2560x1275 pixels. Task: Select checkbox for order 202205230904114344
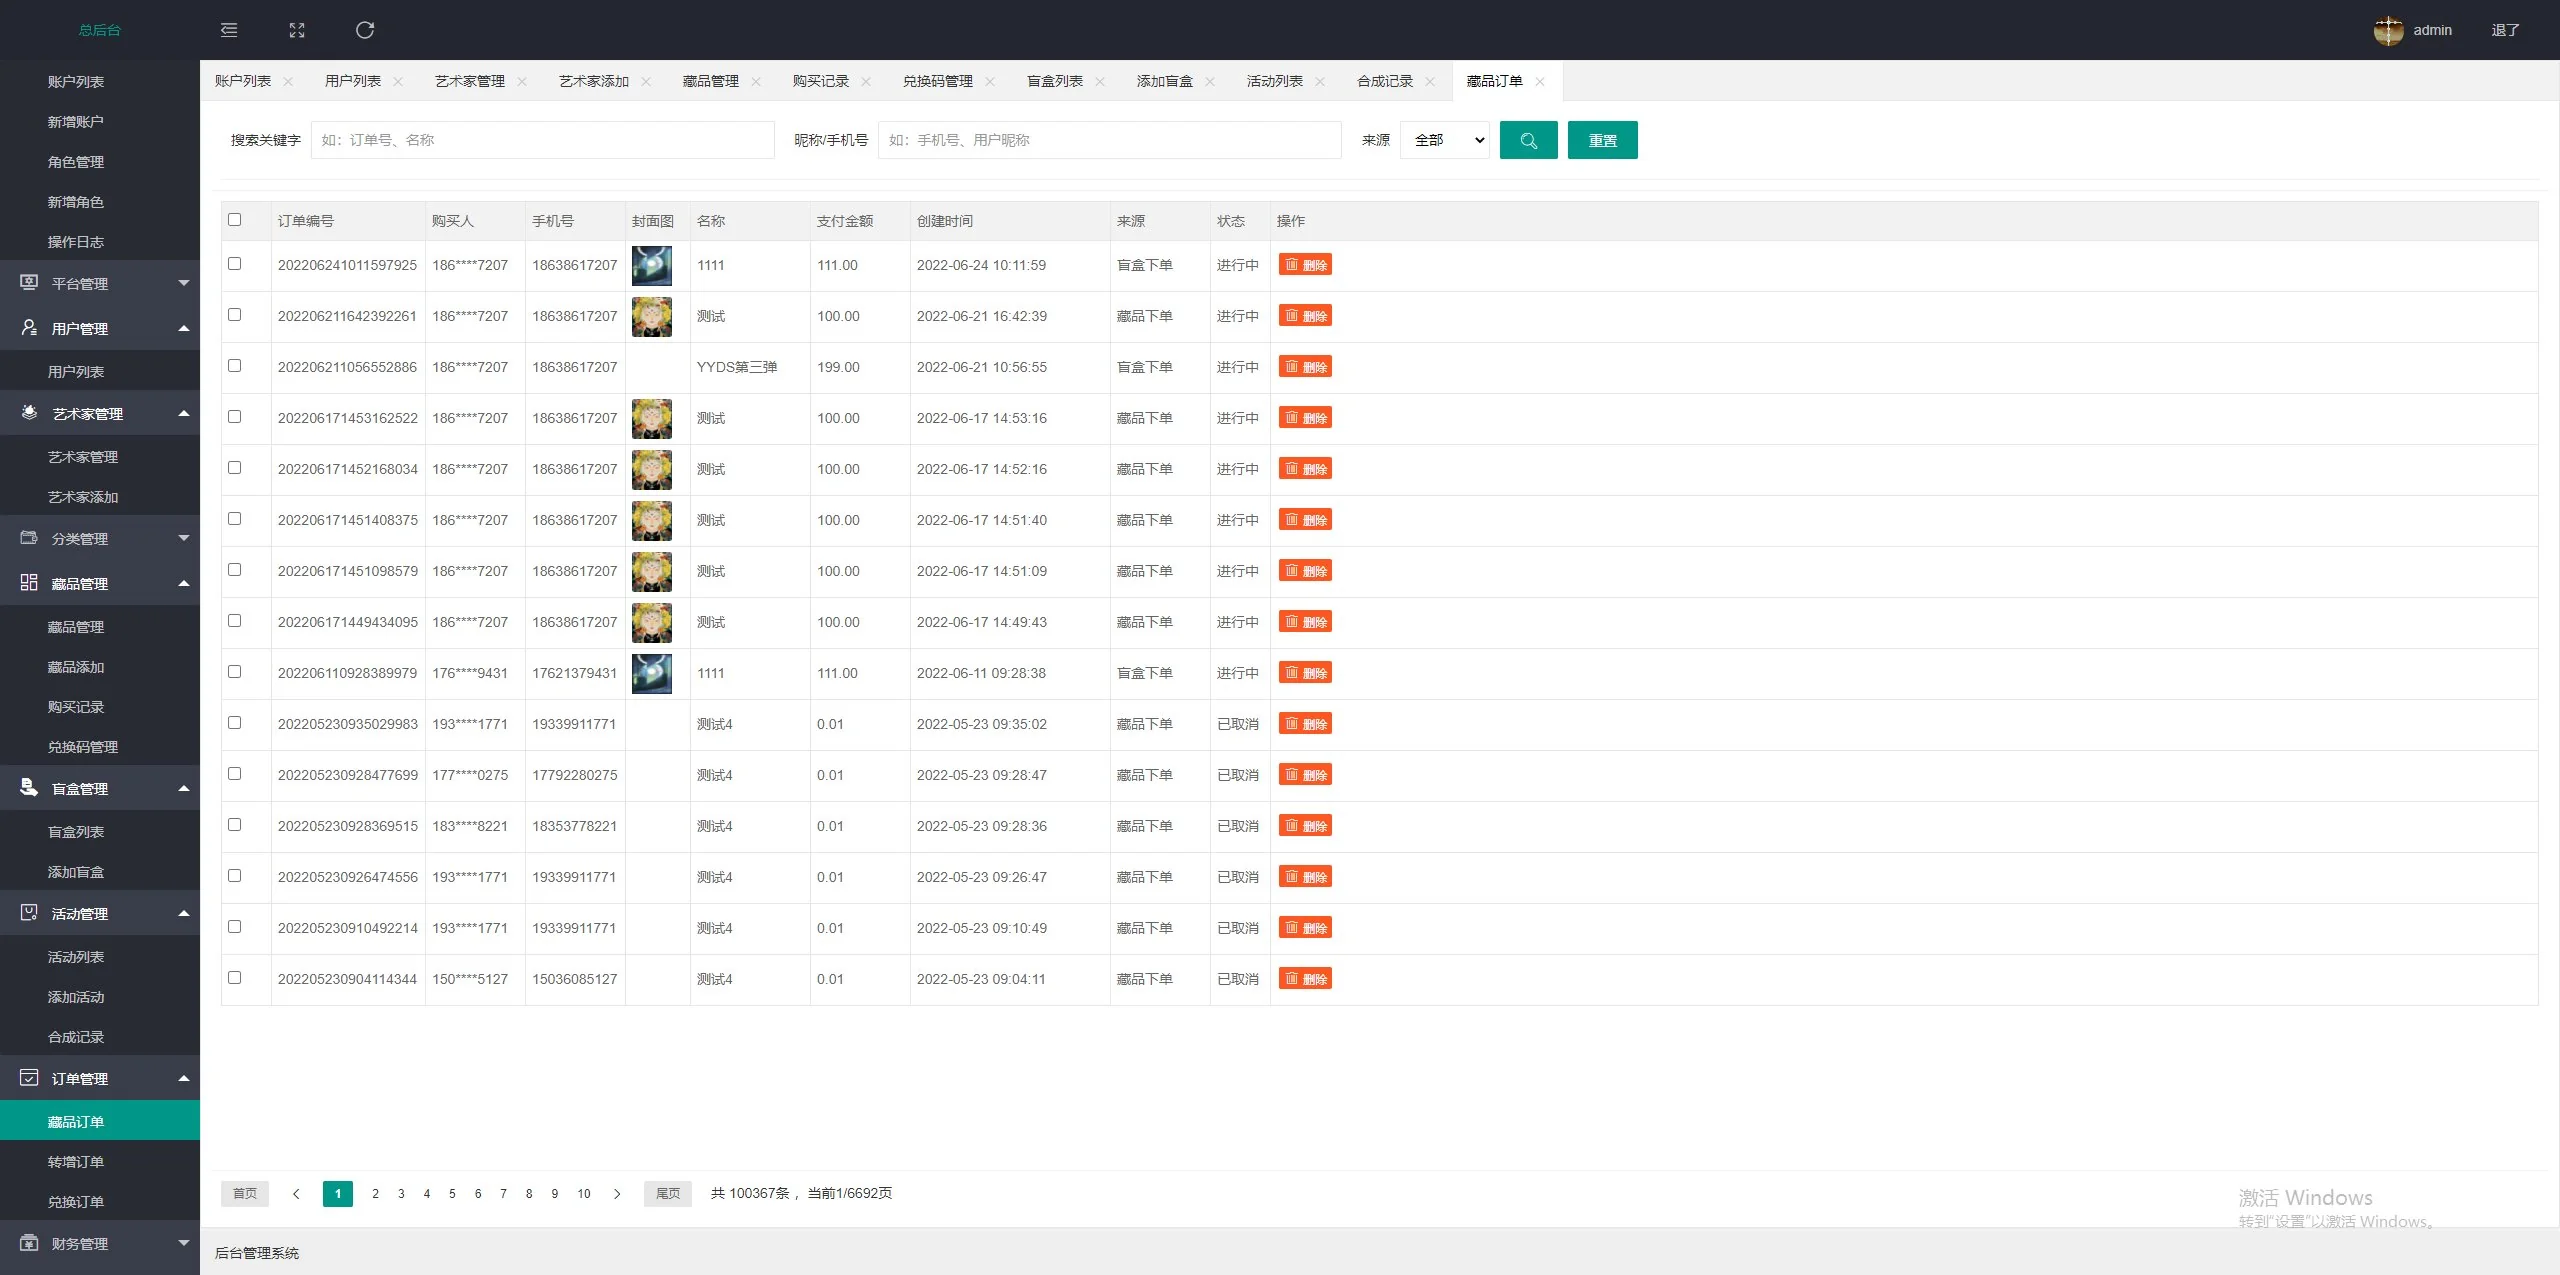click(x=235, y=978)
